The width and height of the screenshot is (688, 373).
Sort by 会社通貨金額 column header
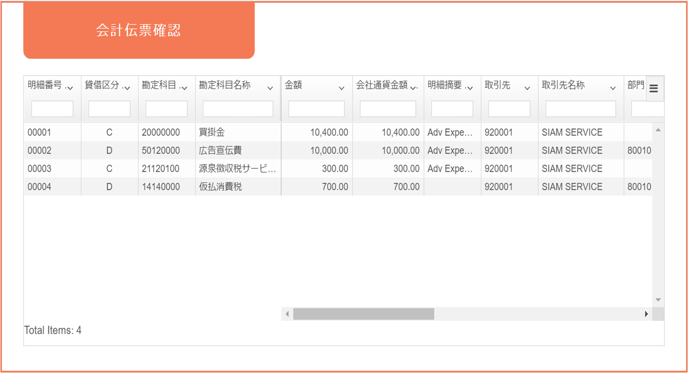(x=382, y=85)
